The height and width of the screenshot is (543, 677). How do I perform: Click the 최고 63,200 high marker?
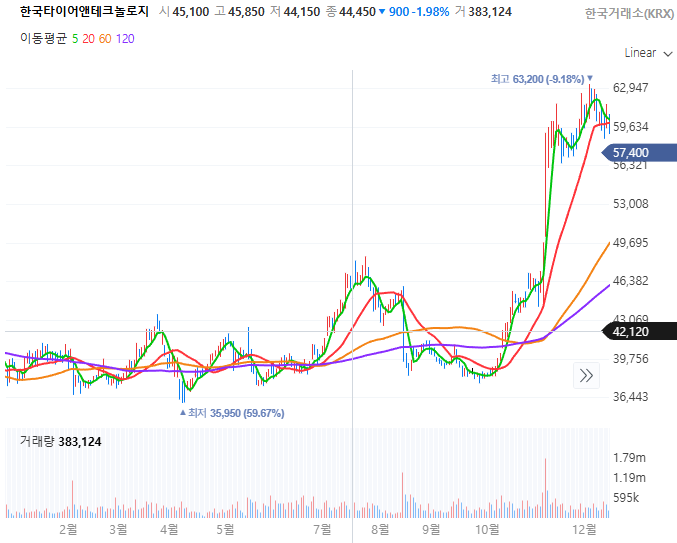[x=541, y=78]
